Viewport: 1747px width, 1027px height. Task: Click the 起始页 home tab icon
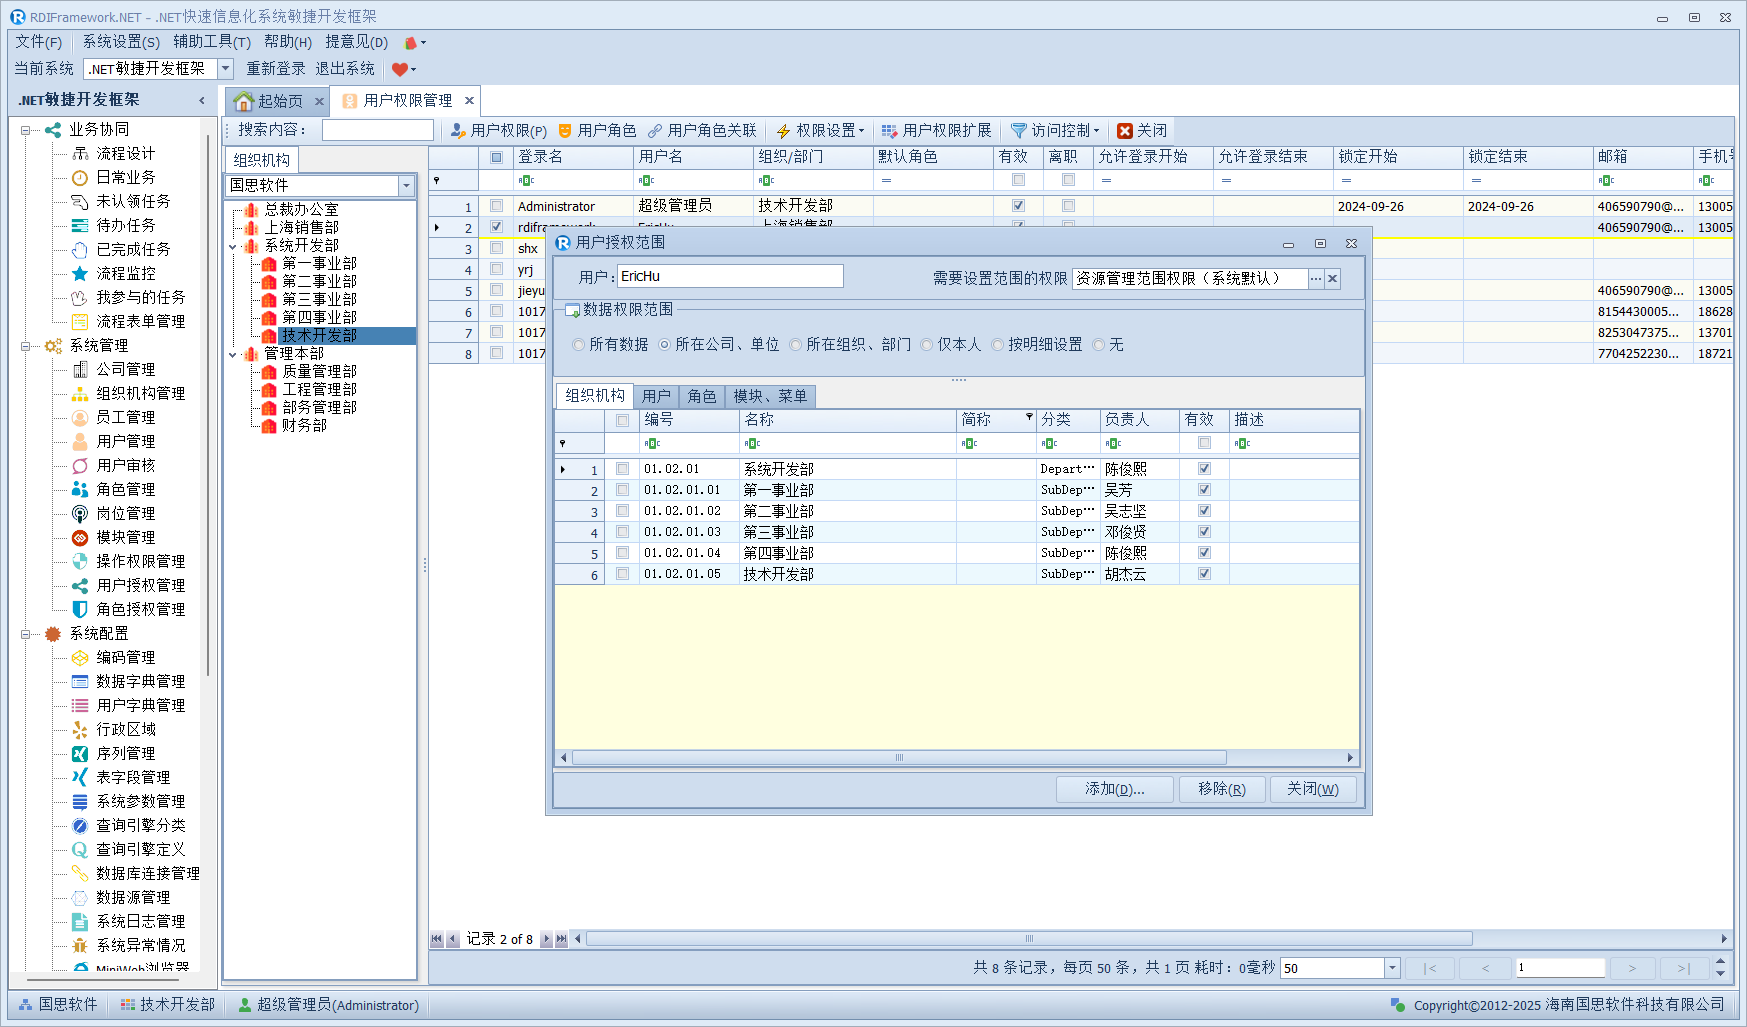point(244,101)
